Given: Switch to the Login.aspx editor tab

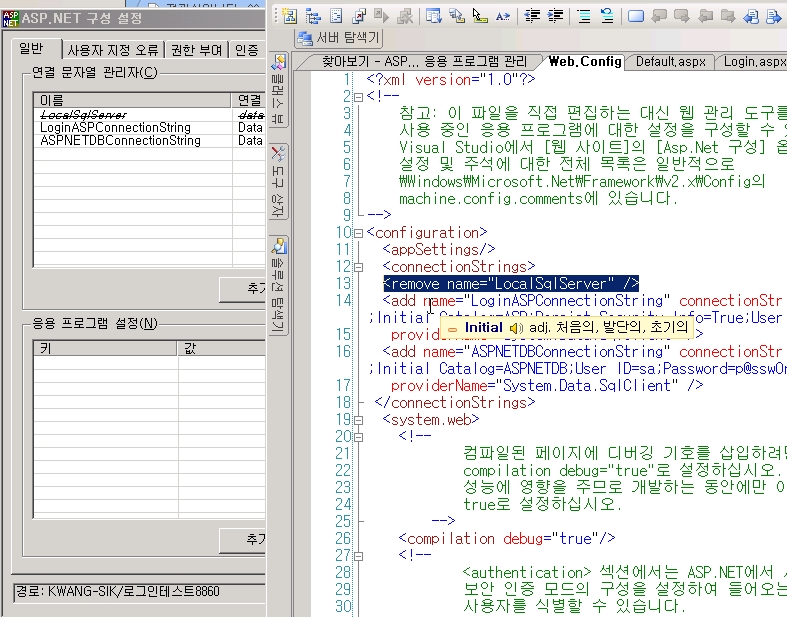Looking at the screenshot, I should pos(754,62).
